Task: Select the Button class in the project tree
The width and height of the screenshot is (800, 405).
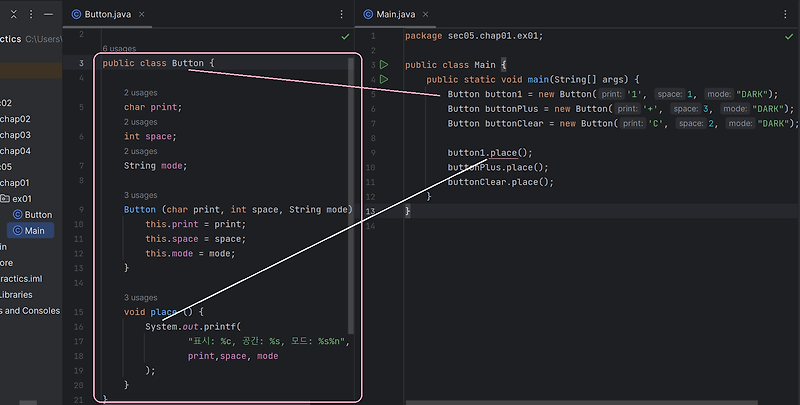Action: pos(38,215)
